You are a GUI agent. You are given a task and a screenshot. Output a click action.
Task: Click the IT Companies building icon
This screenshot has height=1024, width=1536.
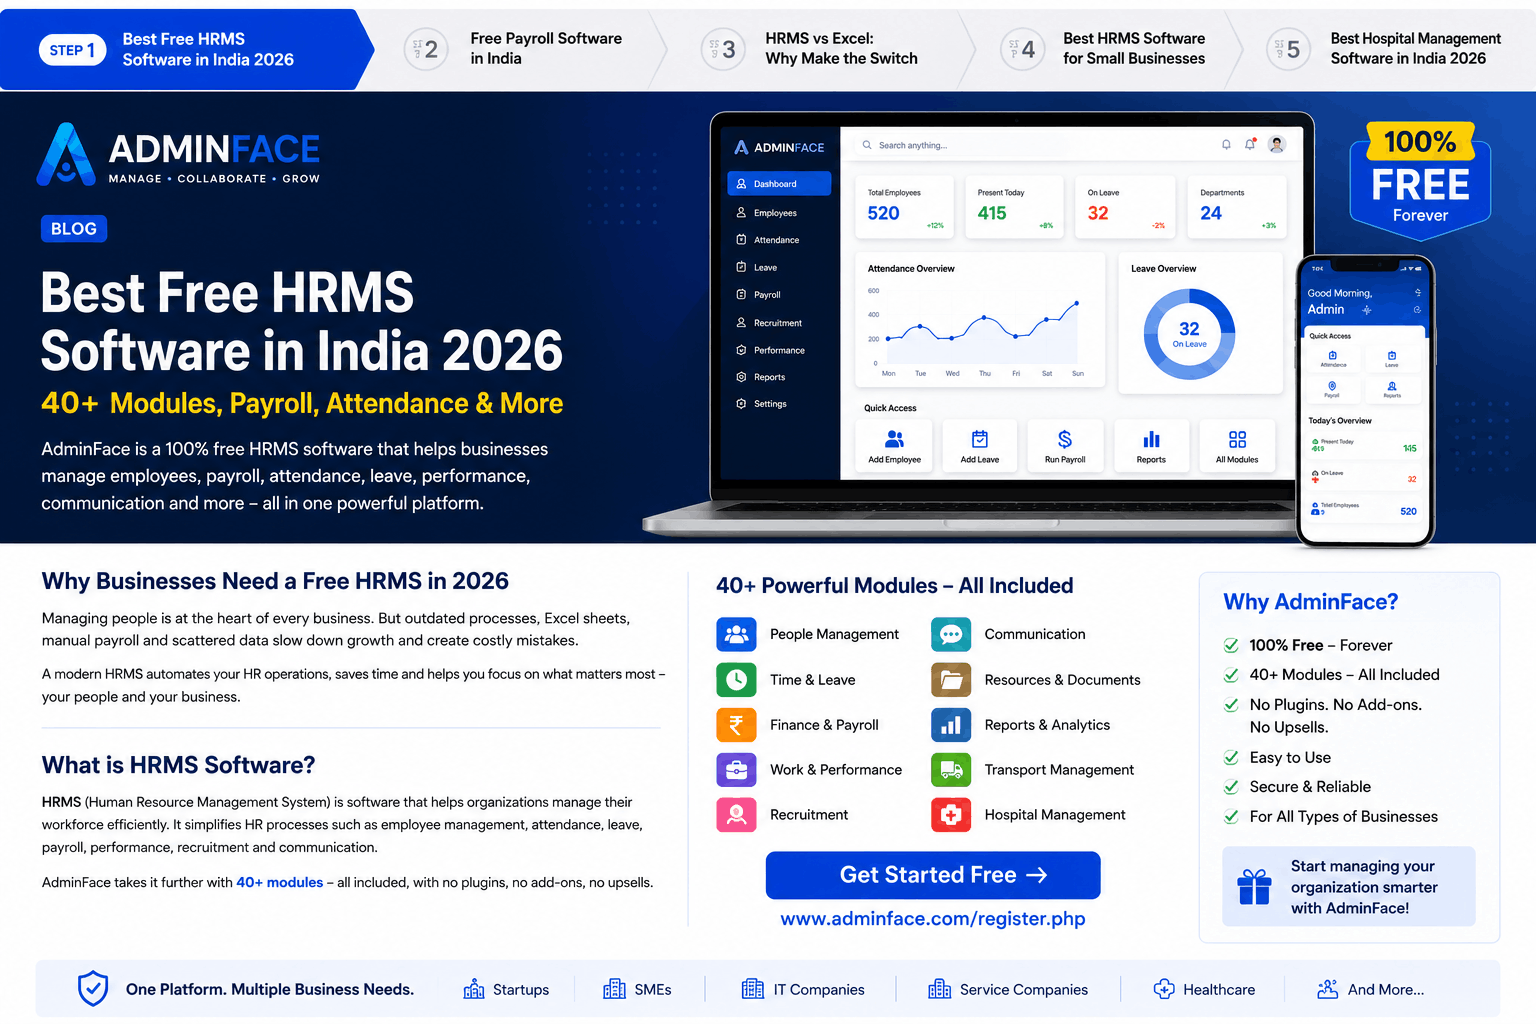(753, 989)
